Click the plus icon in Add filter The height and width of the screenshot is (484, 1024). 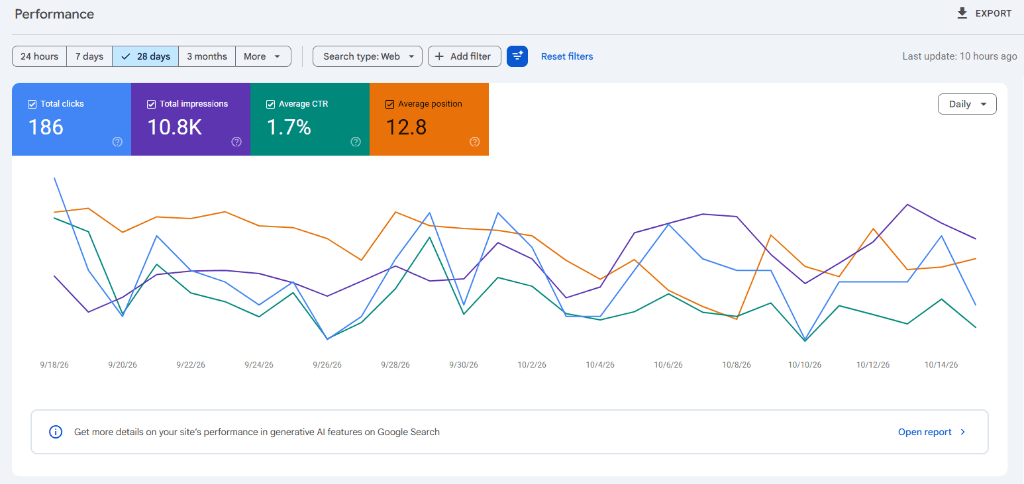pyautogui.click(x=440, y=56)
